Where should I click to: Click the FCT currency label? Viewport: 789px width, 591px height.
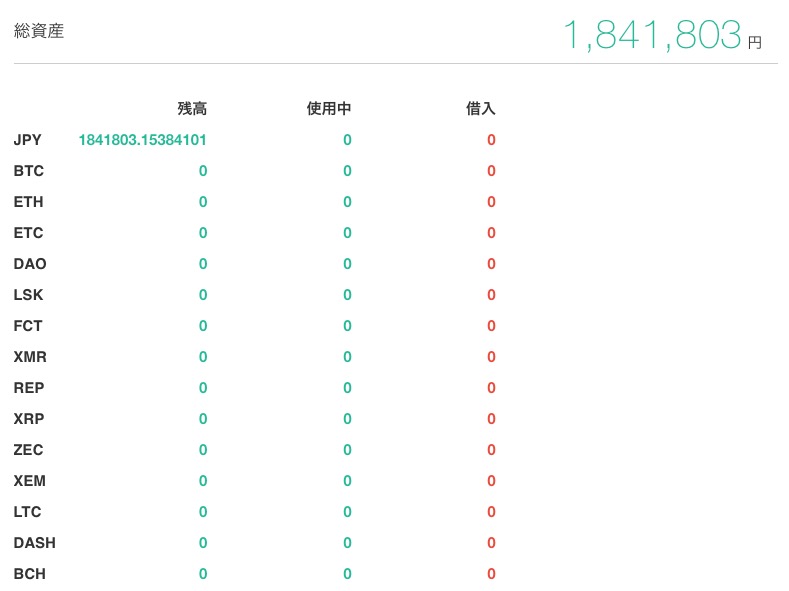(28, 326)
